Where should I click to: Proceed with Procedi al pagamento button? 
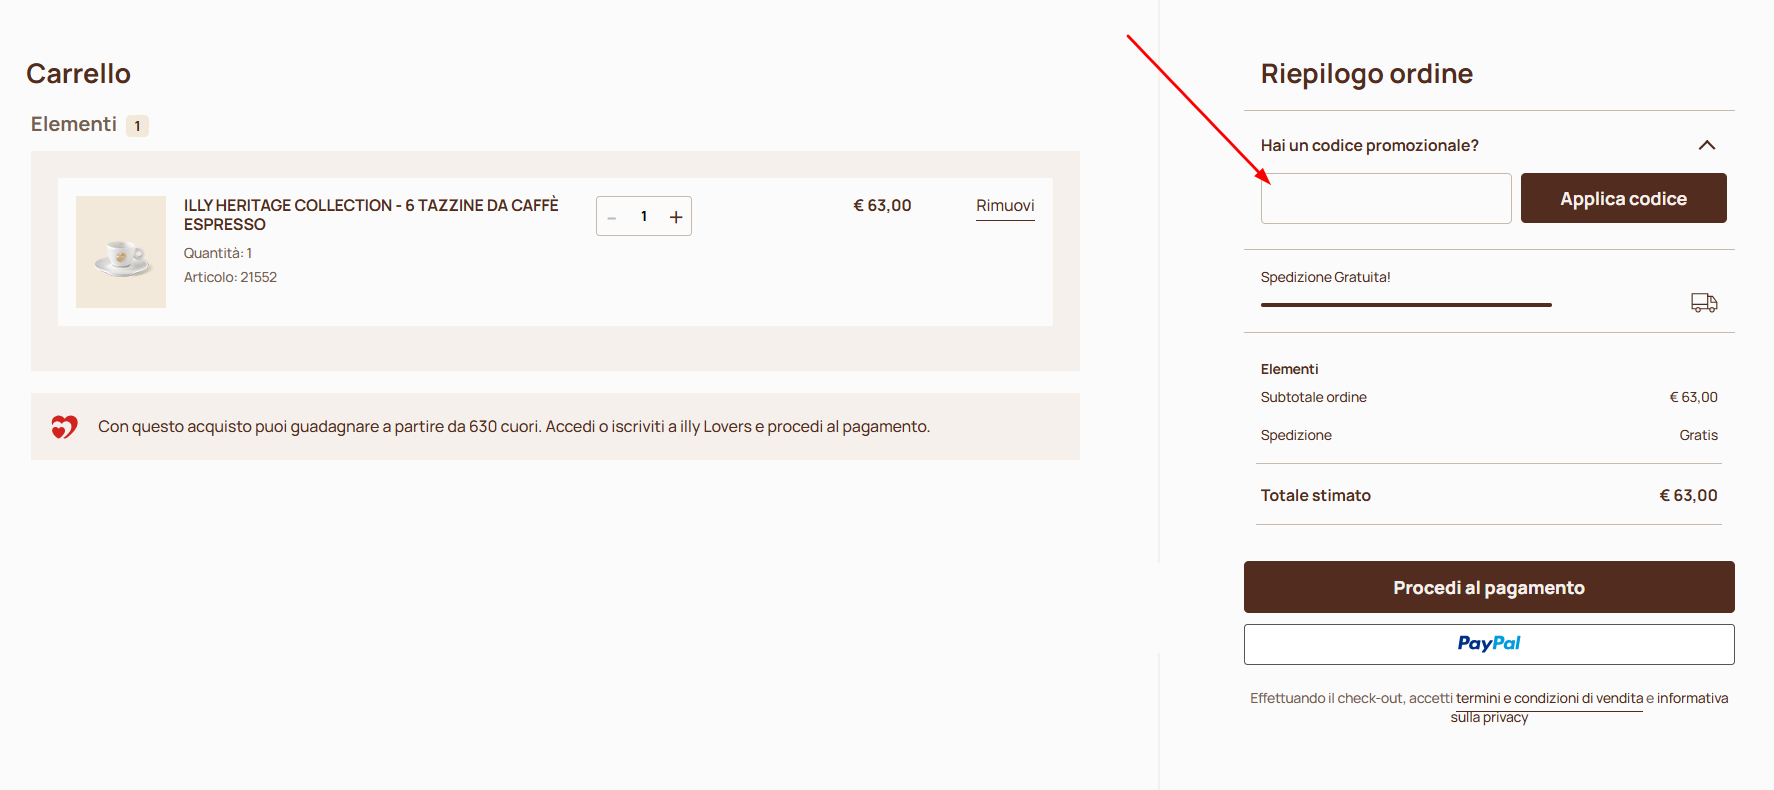[x=1488, y=587]
